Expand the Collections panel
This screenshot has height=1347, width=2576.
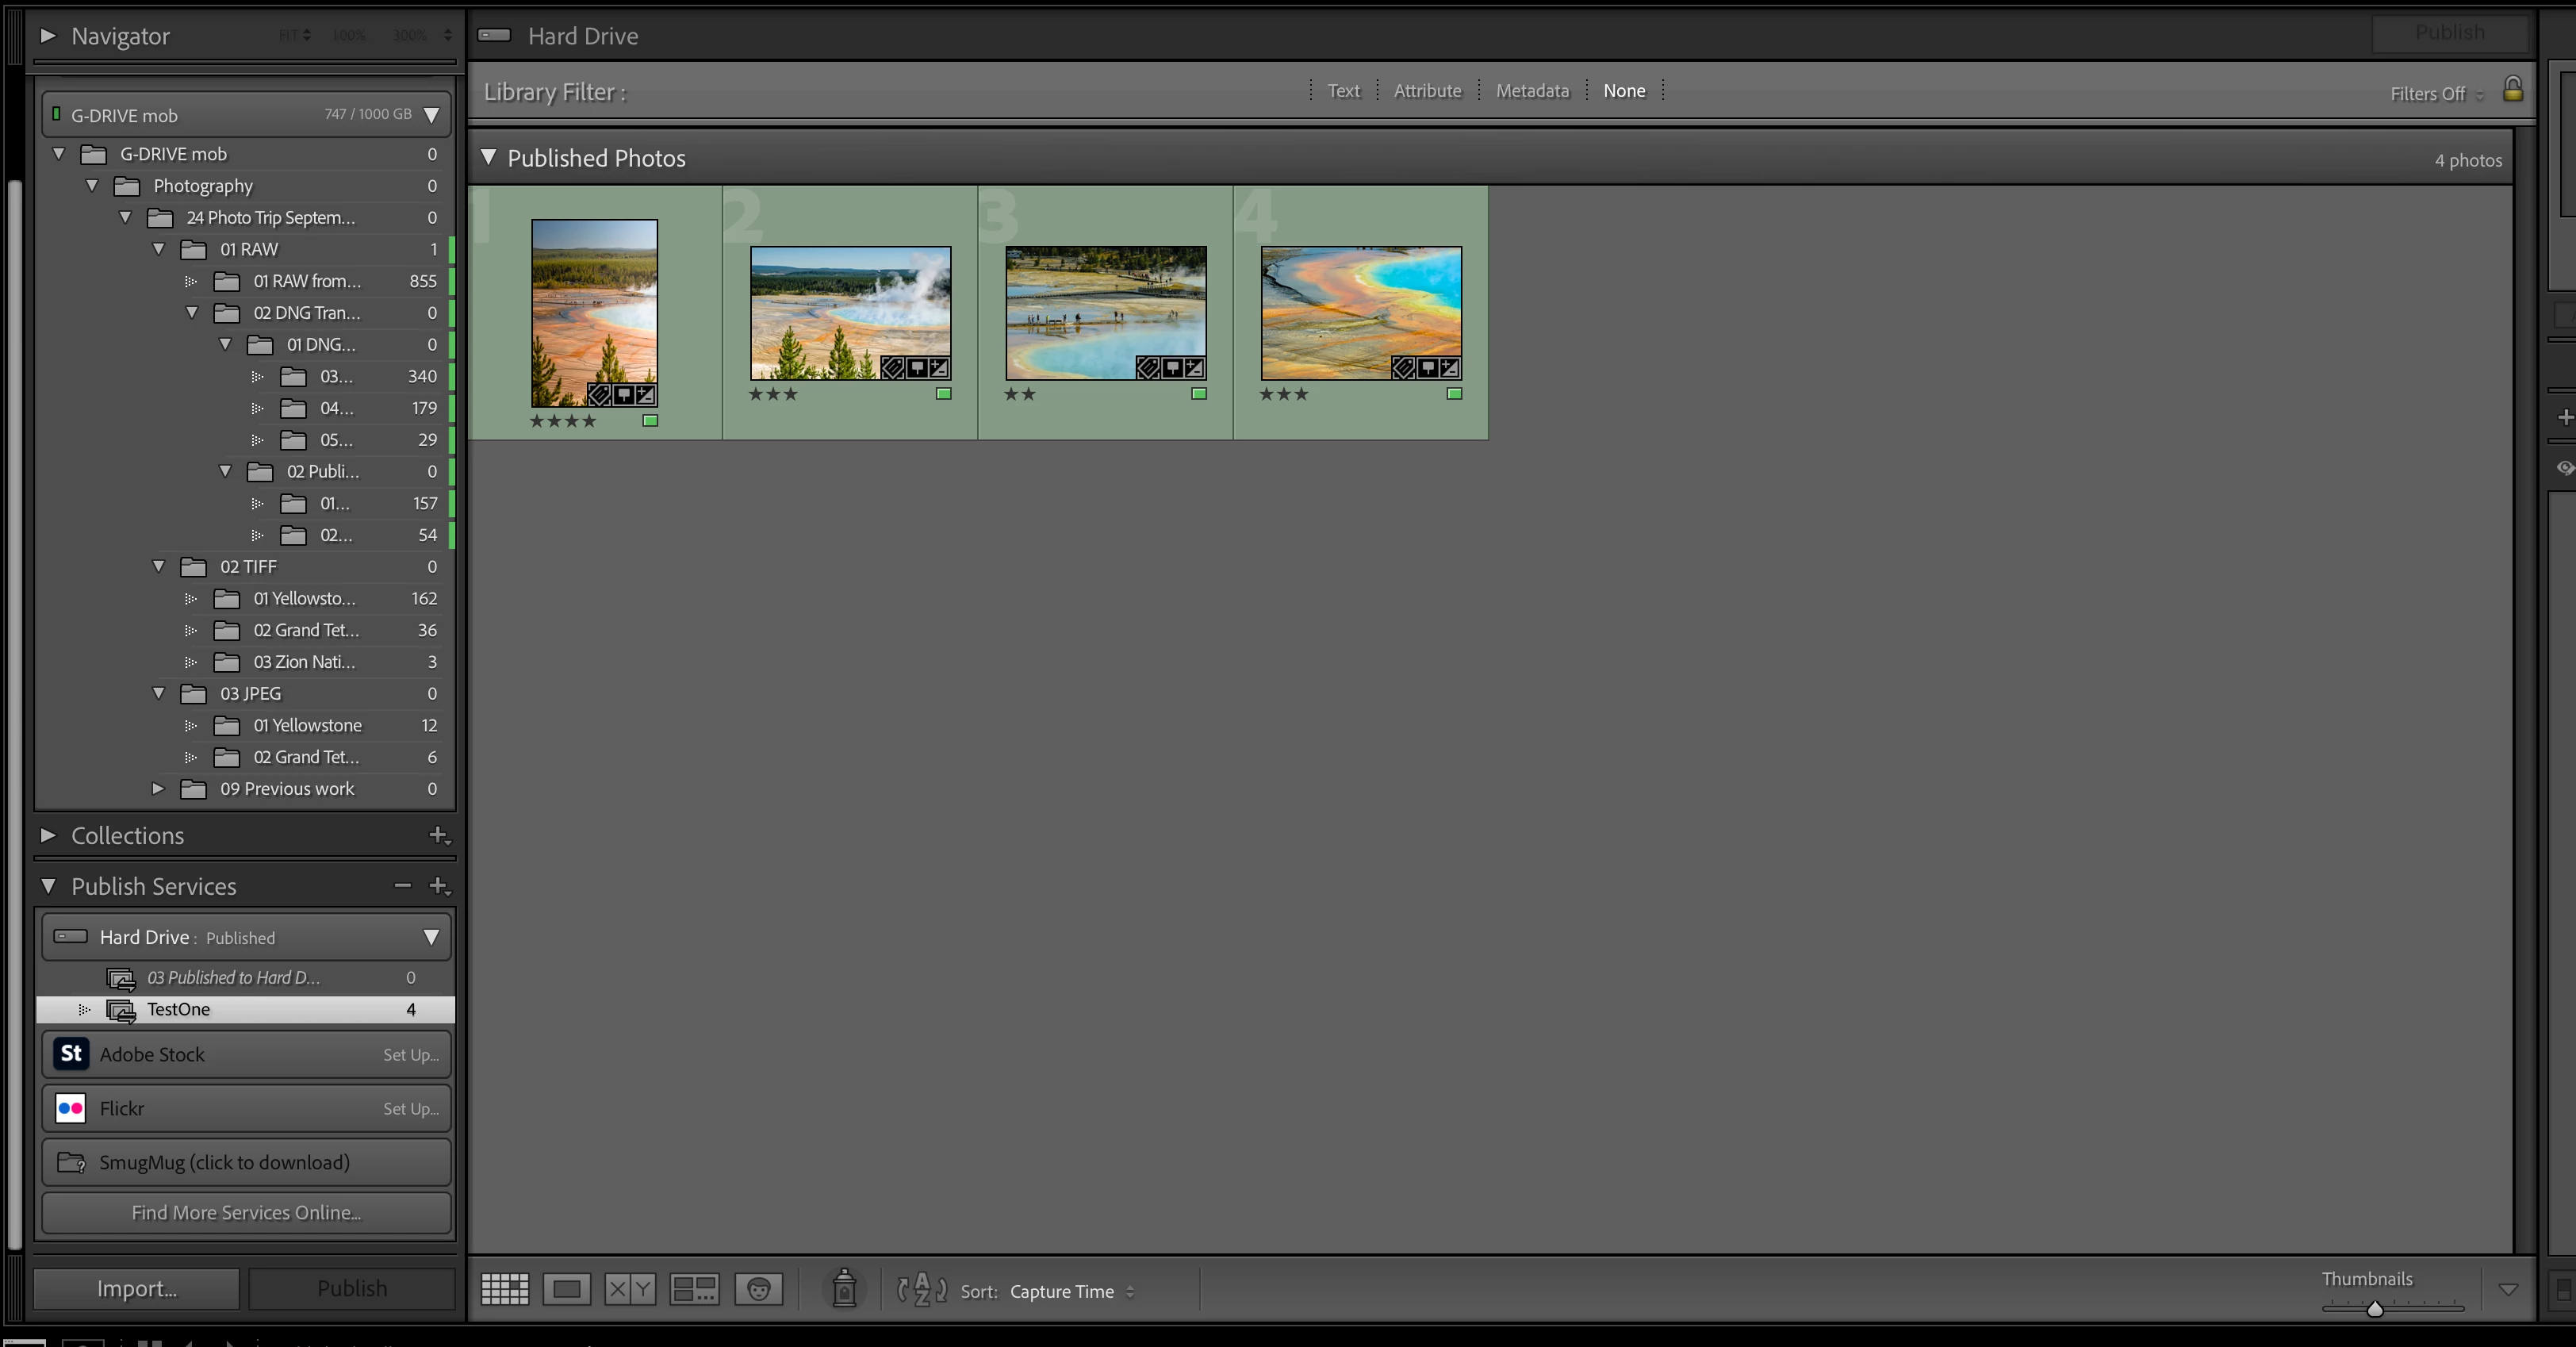48,835
